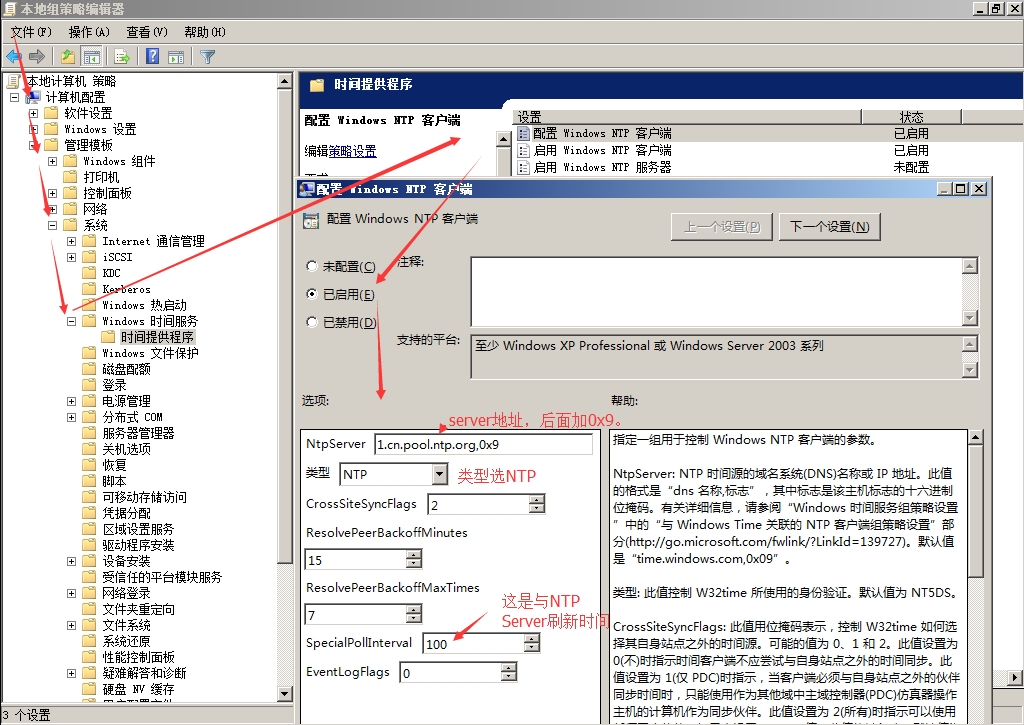Image resolution: width=1024 pixels, height=725 pixels.
Task: Expand the 控制面板 tree node
Action: 52,193
